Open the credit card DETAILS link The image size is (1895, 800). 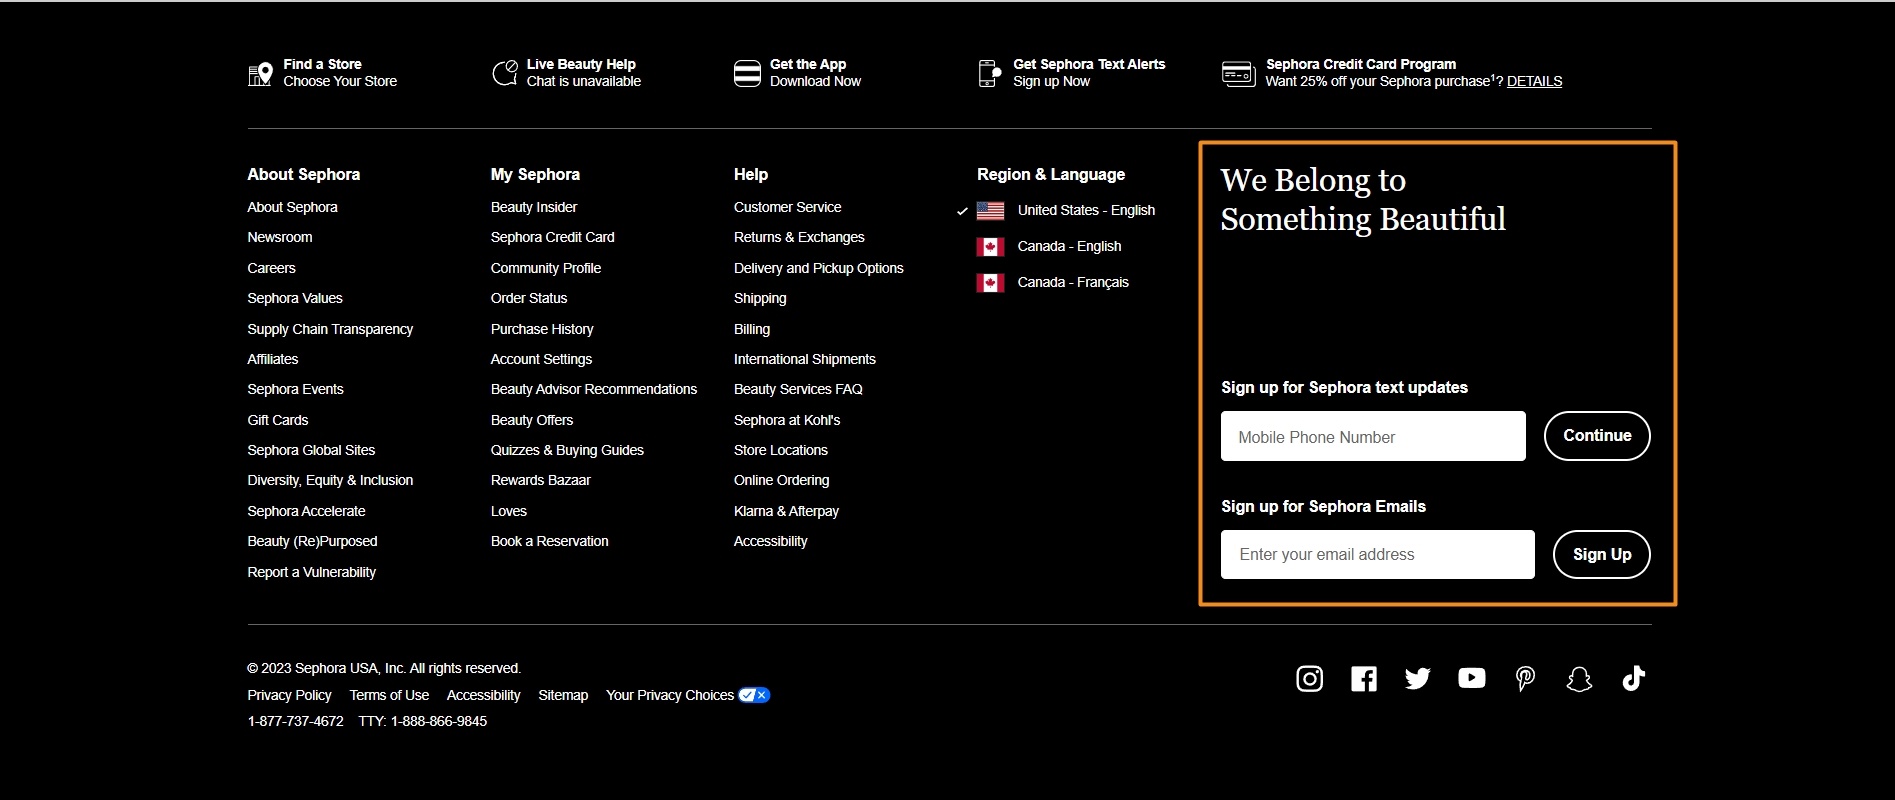(x=1534, y=81)
